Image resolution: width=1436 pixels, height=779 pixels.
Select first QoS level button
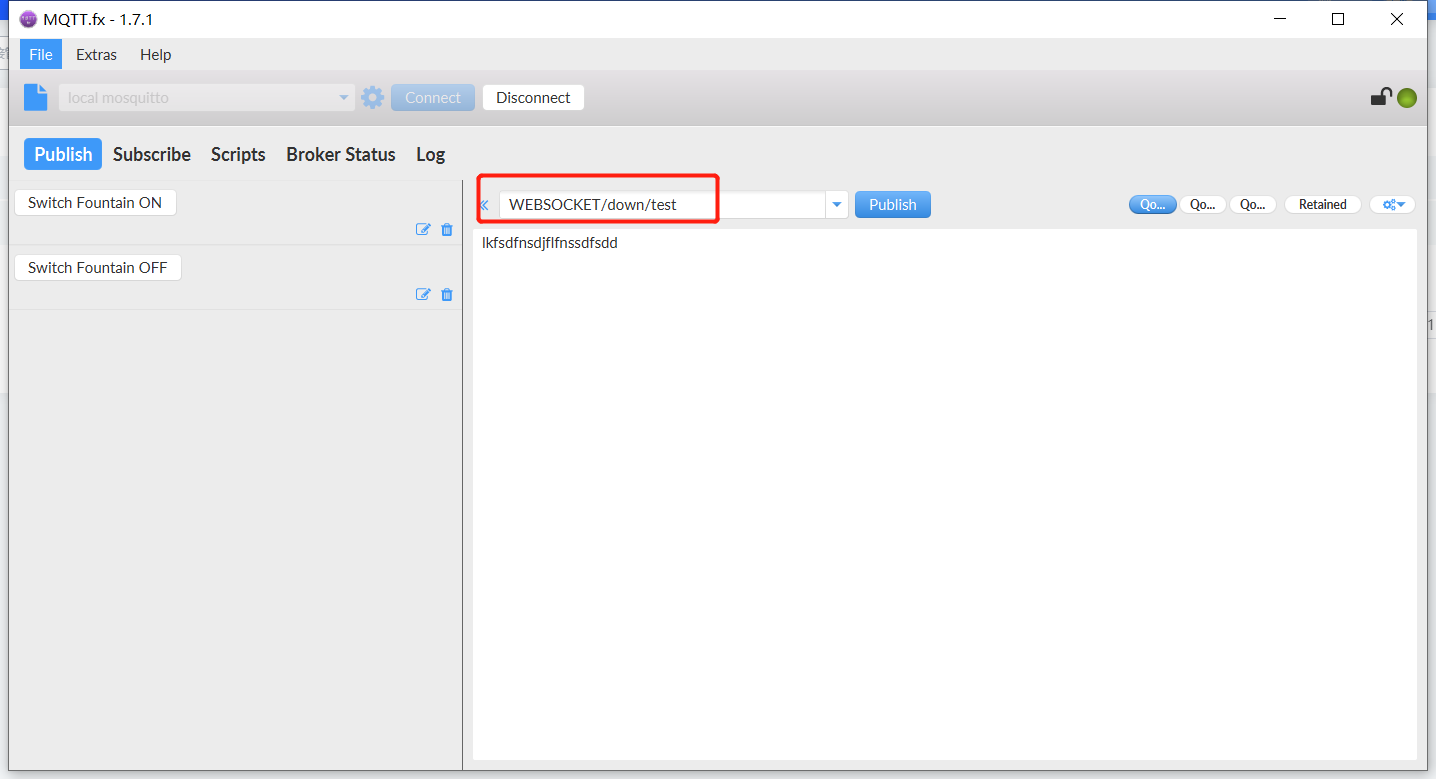1153,204
